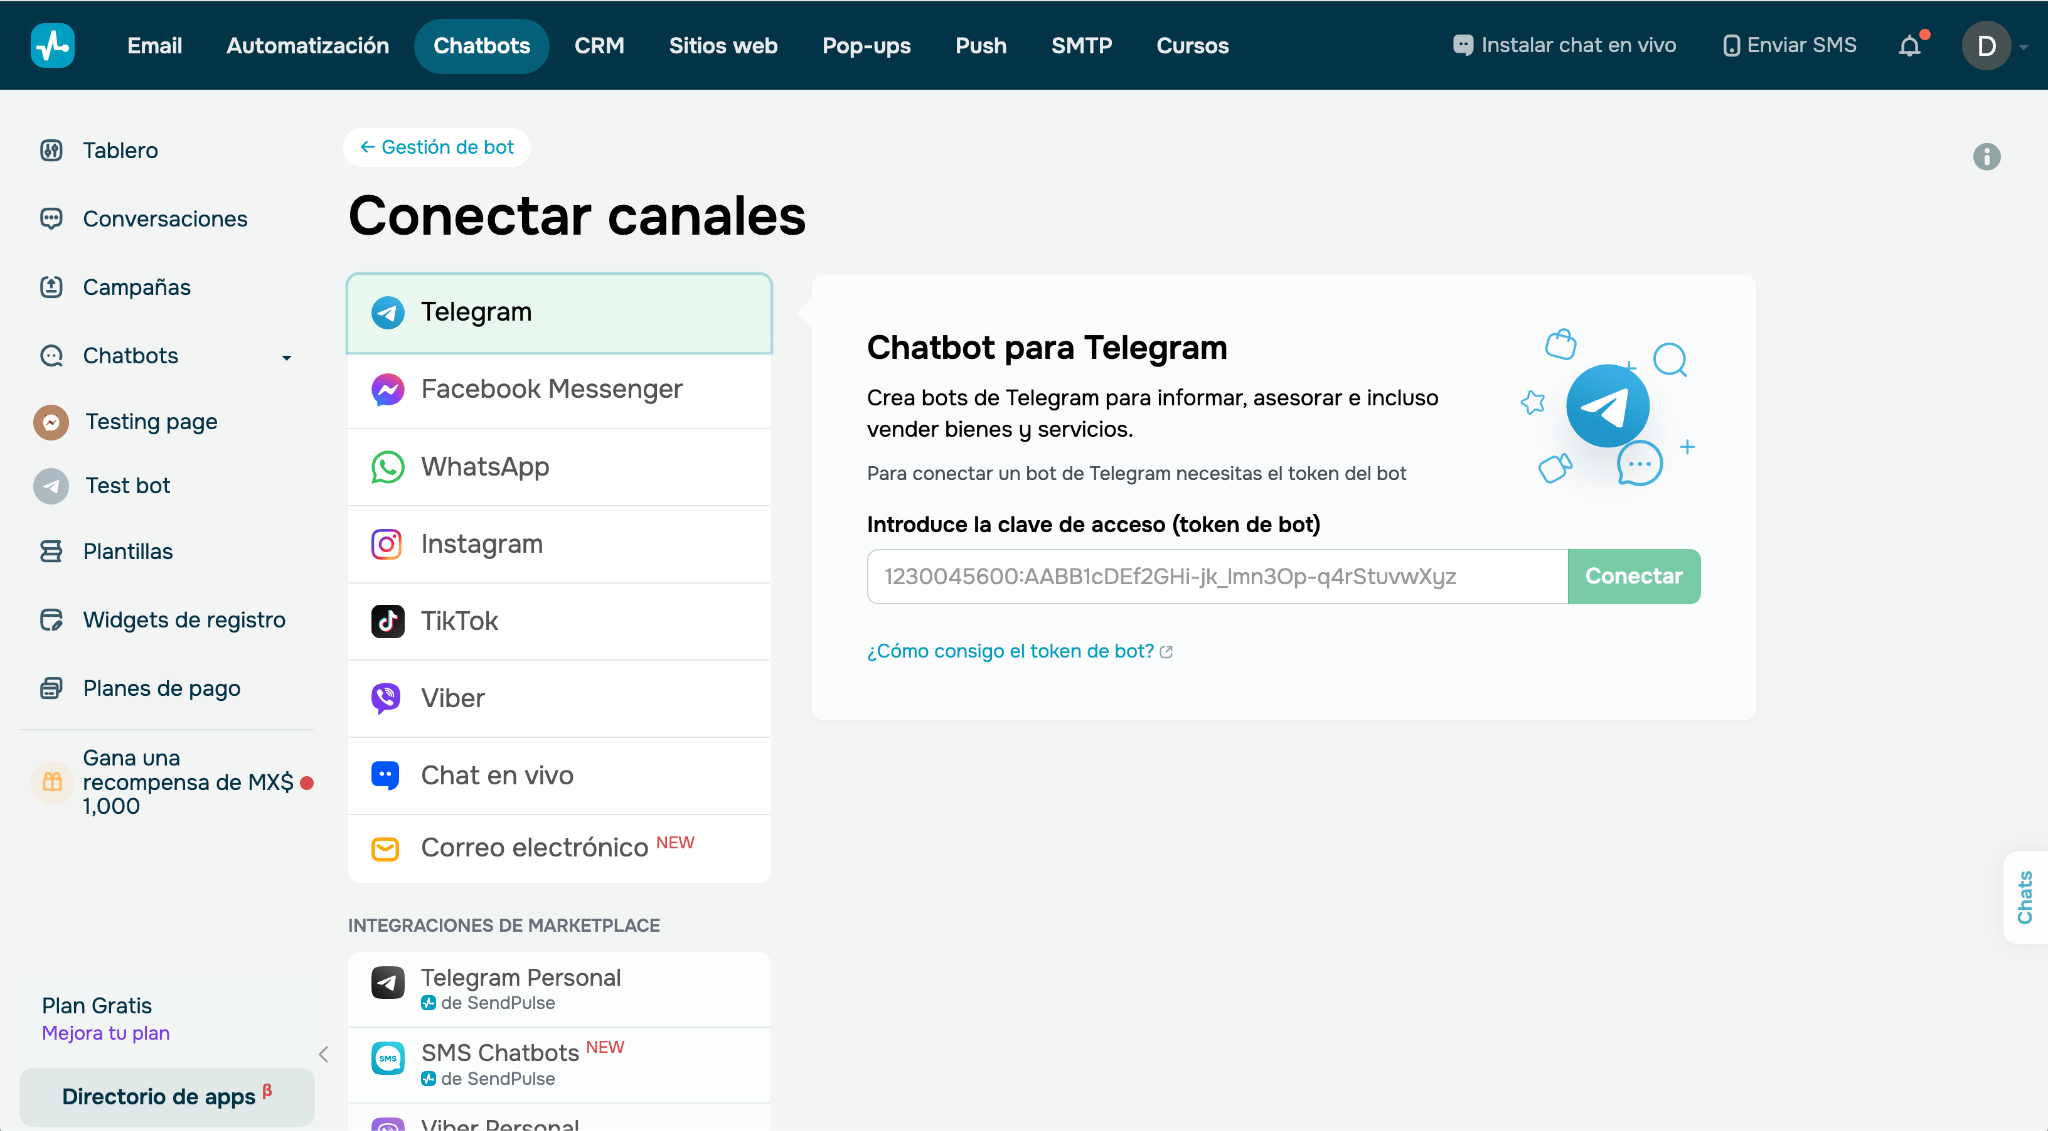The height and width of the screenshot is (1131, 2048).
Task: Click Enviar SMS button
Action: (1789, 45)
